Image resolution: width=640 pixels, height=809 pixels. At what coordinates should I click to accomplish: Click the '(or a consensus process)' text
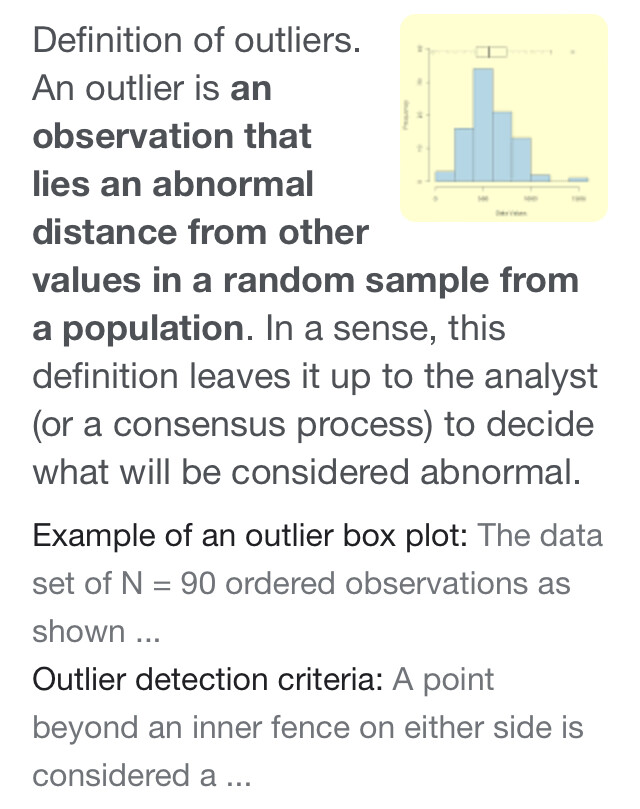click(x=232, y=425)
